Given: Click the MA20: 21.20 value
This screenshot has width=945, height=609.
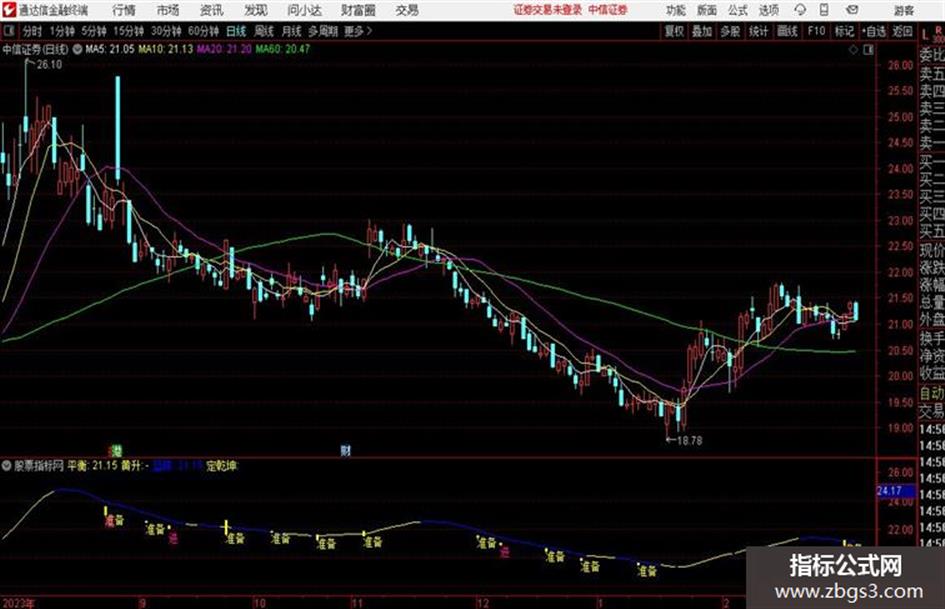Looking at the screenshot, I should [224, 49].
